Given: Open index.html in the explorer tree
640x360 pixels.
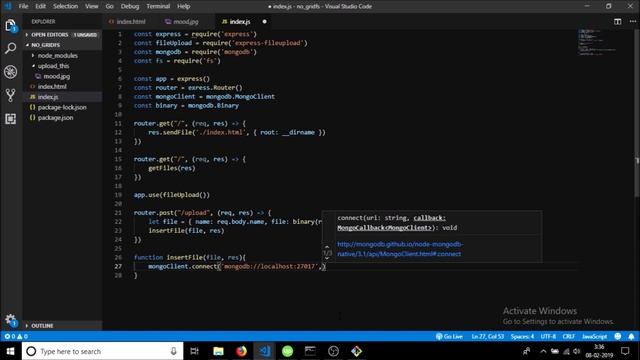Looking at the screenshot, I should pos(52,87).
